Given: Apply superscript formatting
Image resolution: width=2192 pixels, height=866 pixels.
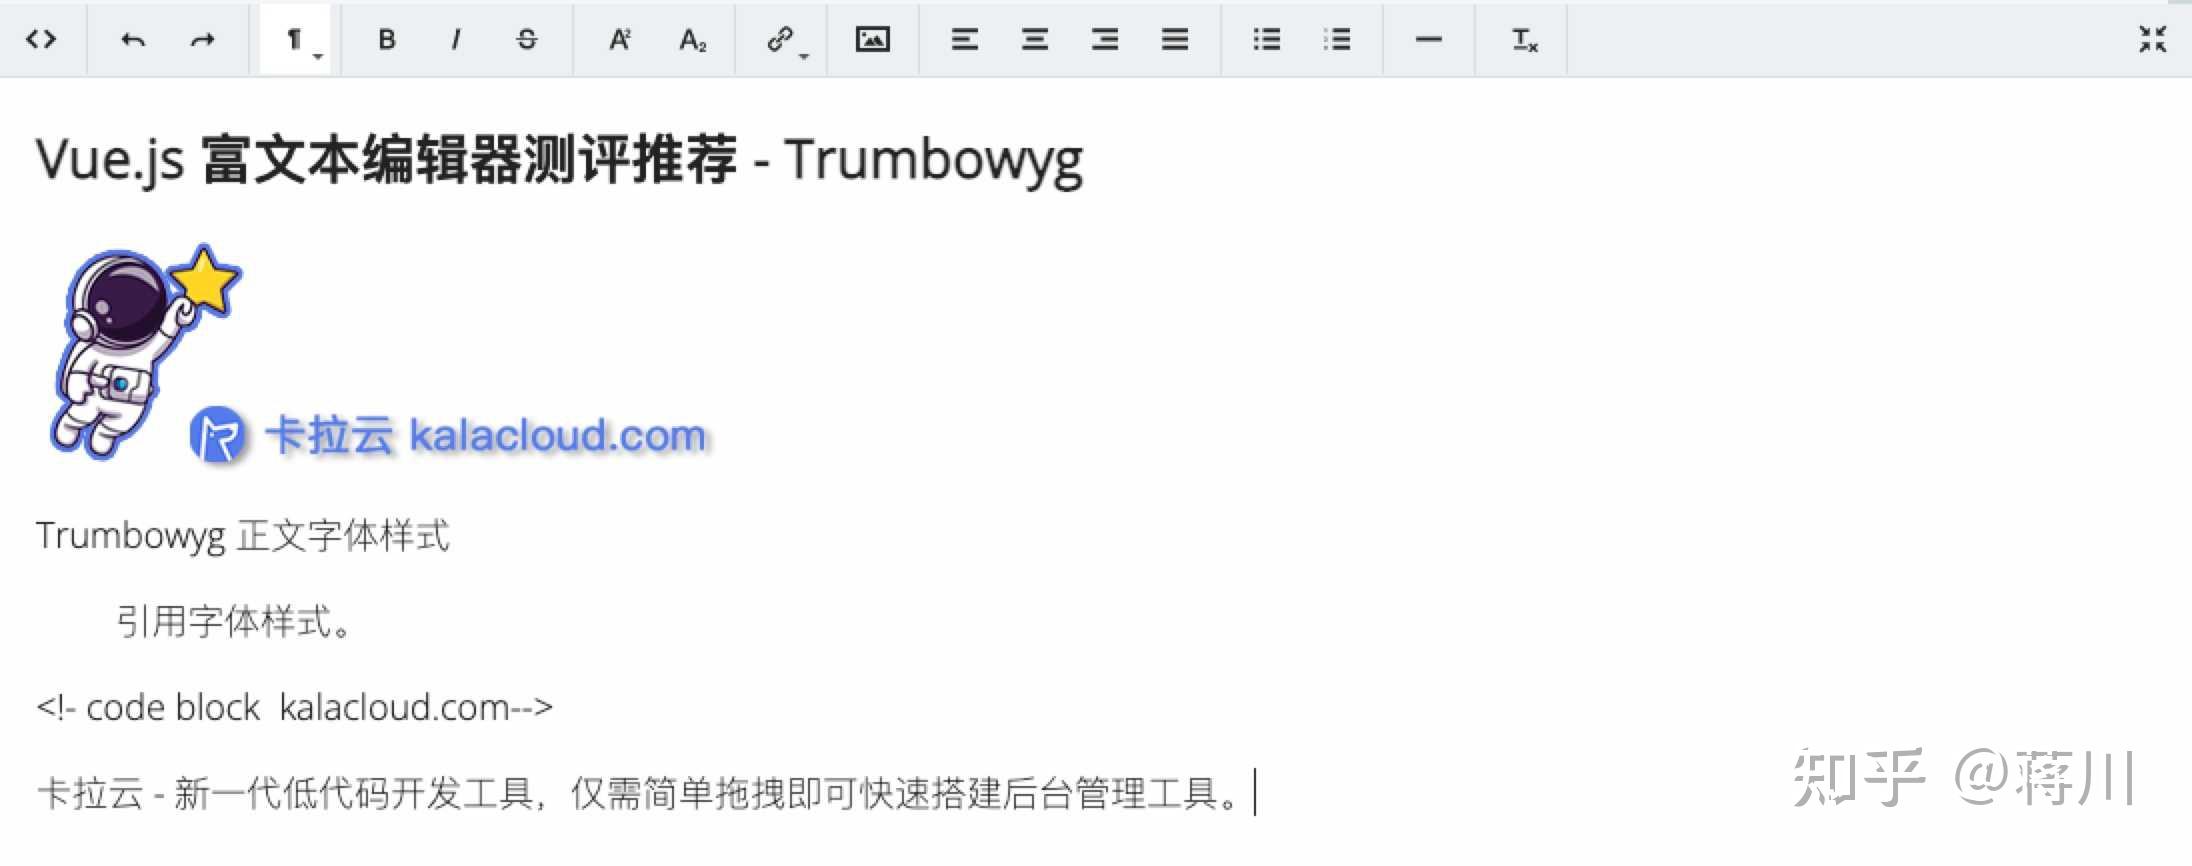Looking at the screenshot, I should (620, 39).
